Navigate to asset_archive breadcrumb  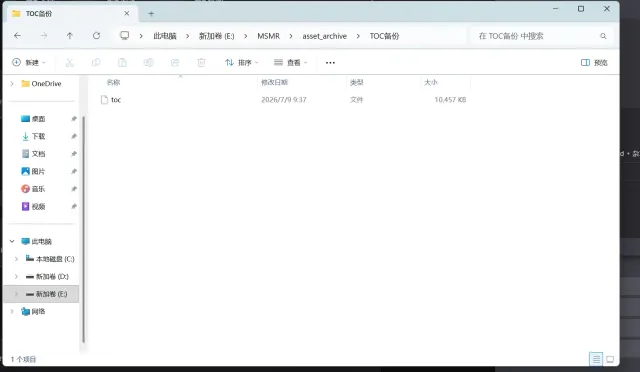(324, 36)
